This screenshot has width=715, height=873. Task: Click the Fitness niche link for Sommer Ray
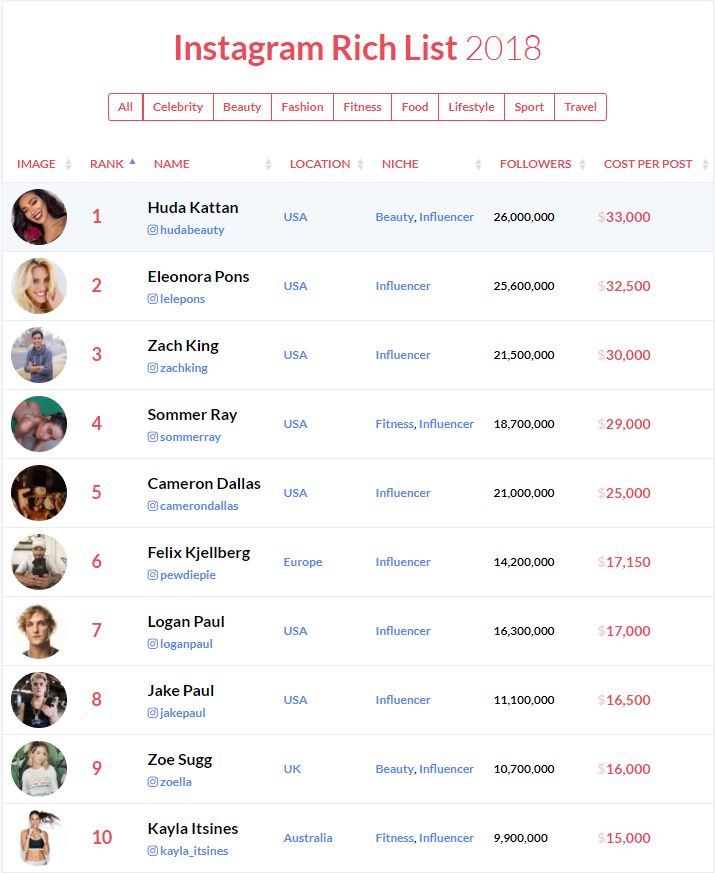click(394, 424)
